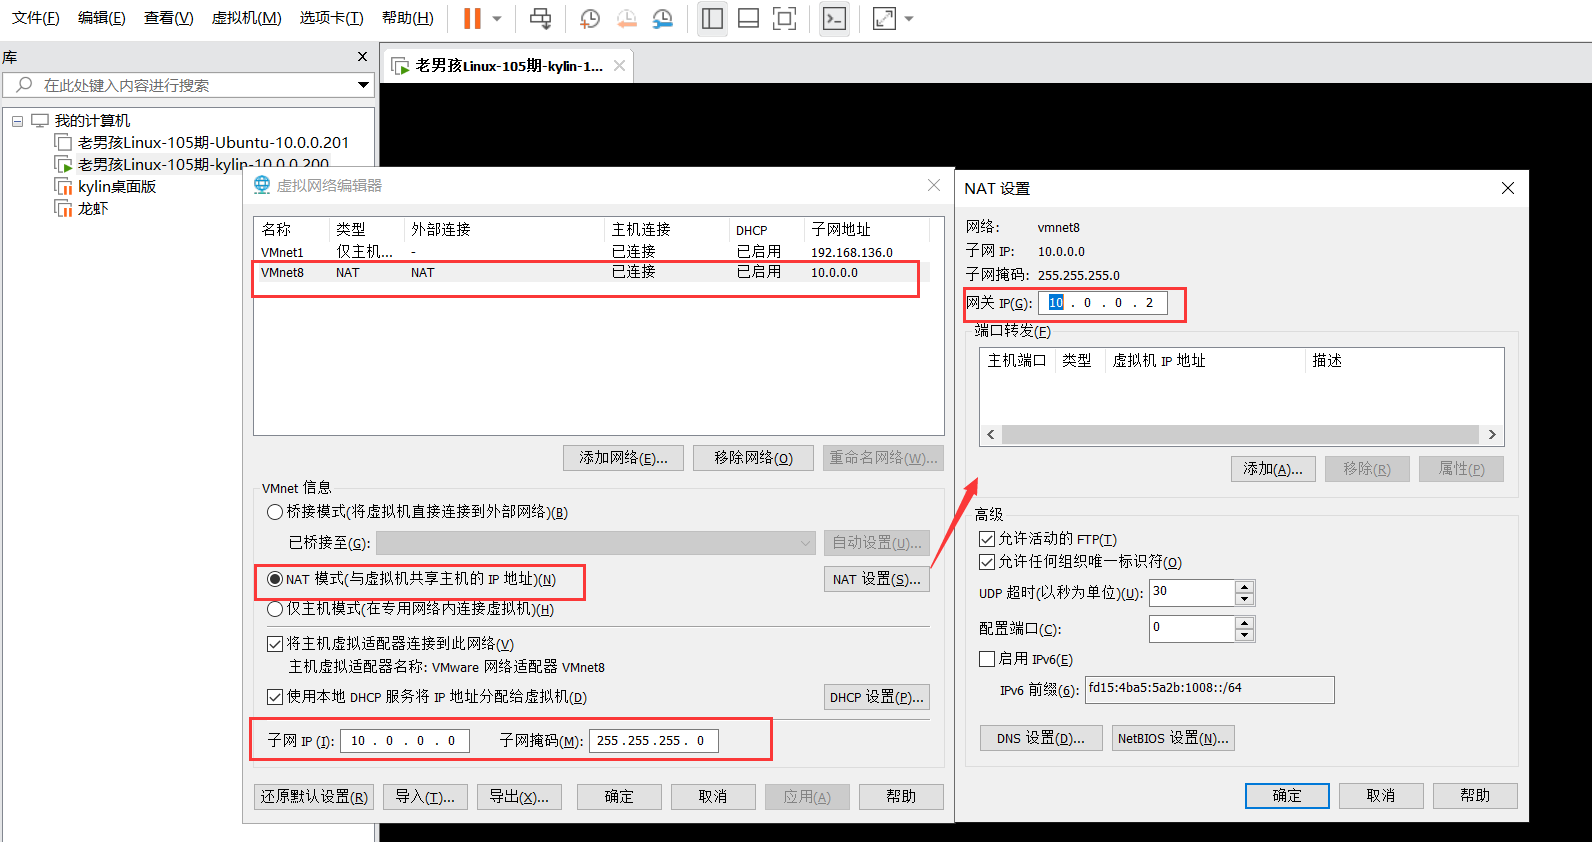1592x842 pixels.
Task: Open DHCP 设置(P) button
Action: [877, 697]
